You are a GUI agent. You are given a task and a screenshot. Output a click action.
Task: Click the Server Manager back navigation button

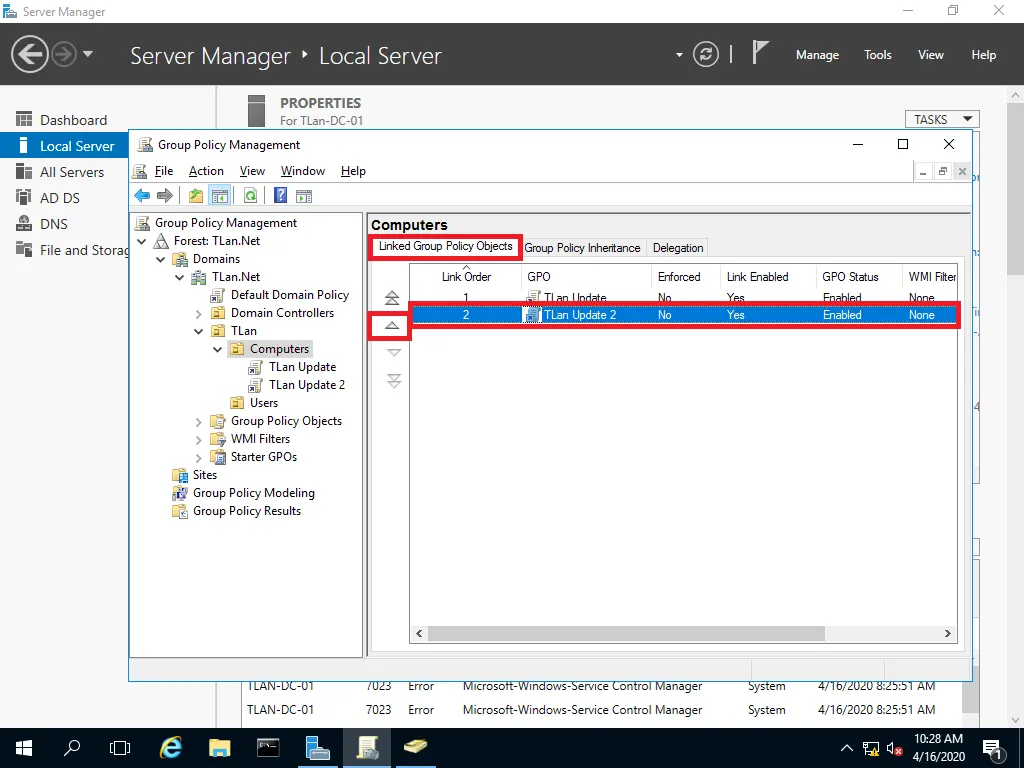pos(29,54)
